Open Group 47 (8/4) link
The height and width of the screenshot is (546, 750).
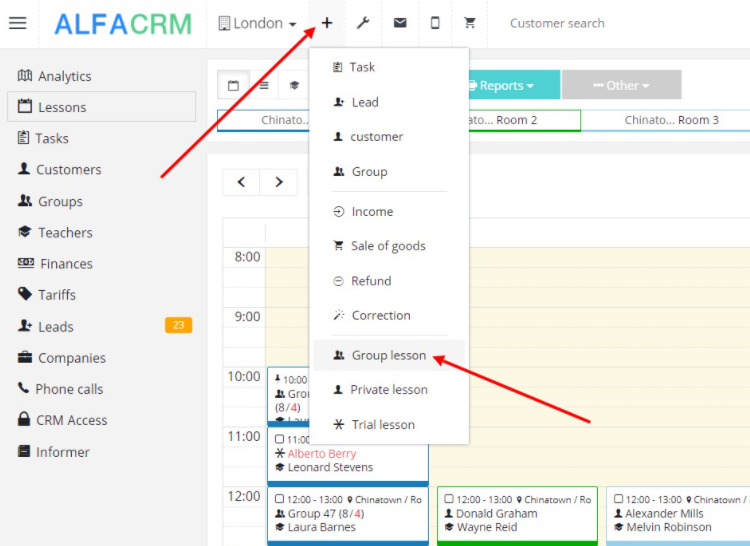click(326, 513)
